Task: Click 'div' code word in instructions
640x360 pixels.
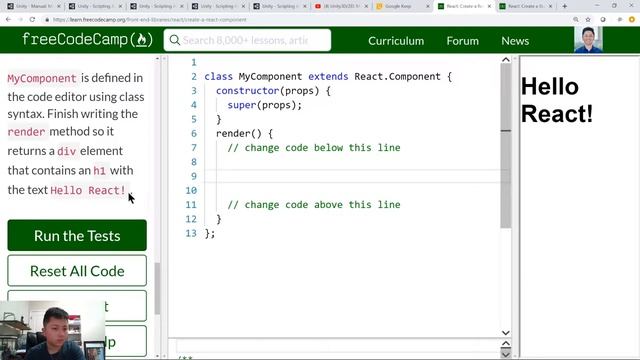Action: tap(67, 151)
